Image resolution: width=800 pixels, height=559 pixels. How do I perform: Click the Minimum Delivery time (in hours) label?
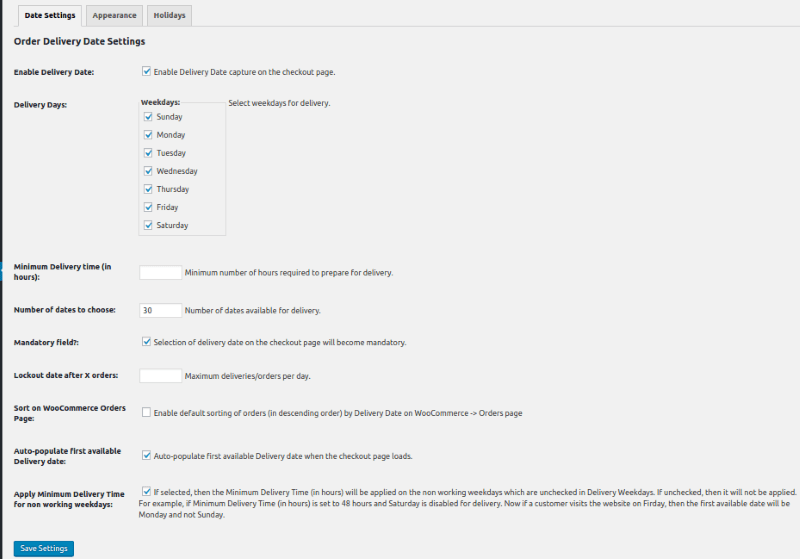coord(62,272)
